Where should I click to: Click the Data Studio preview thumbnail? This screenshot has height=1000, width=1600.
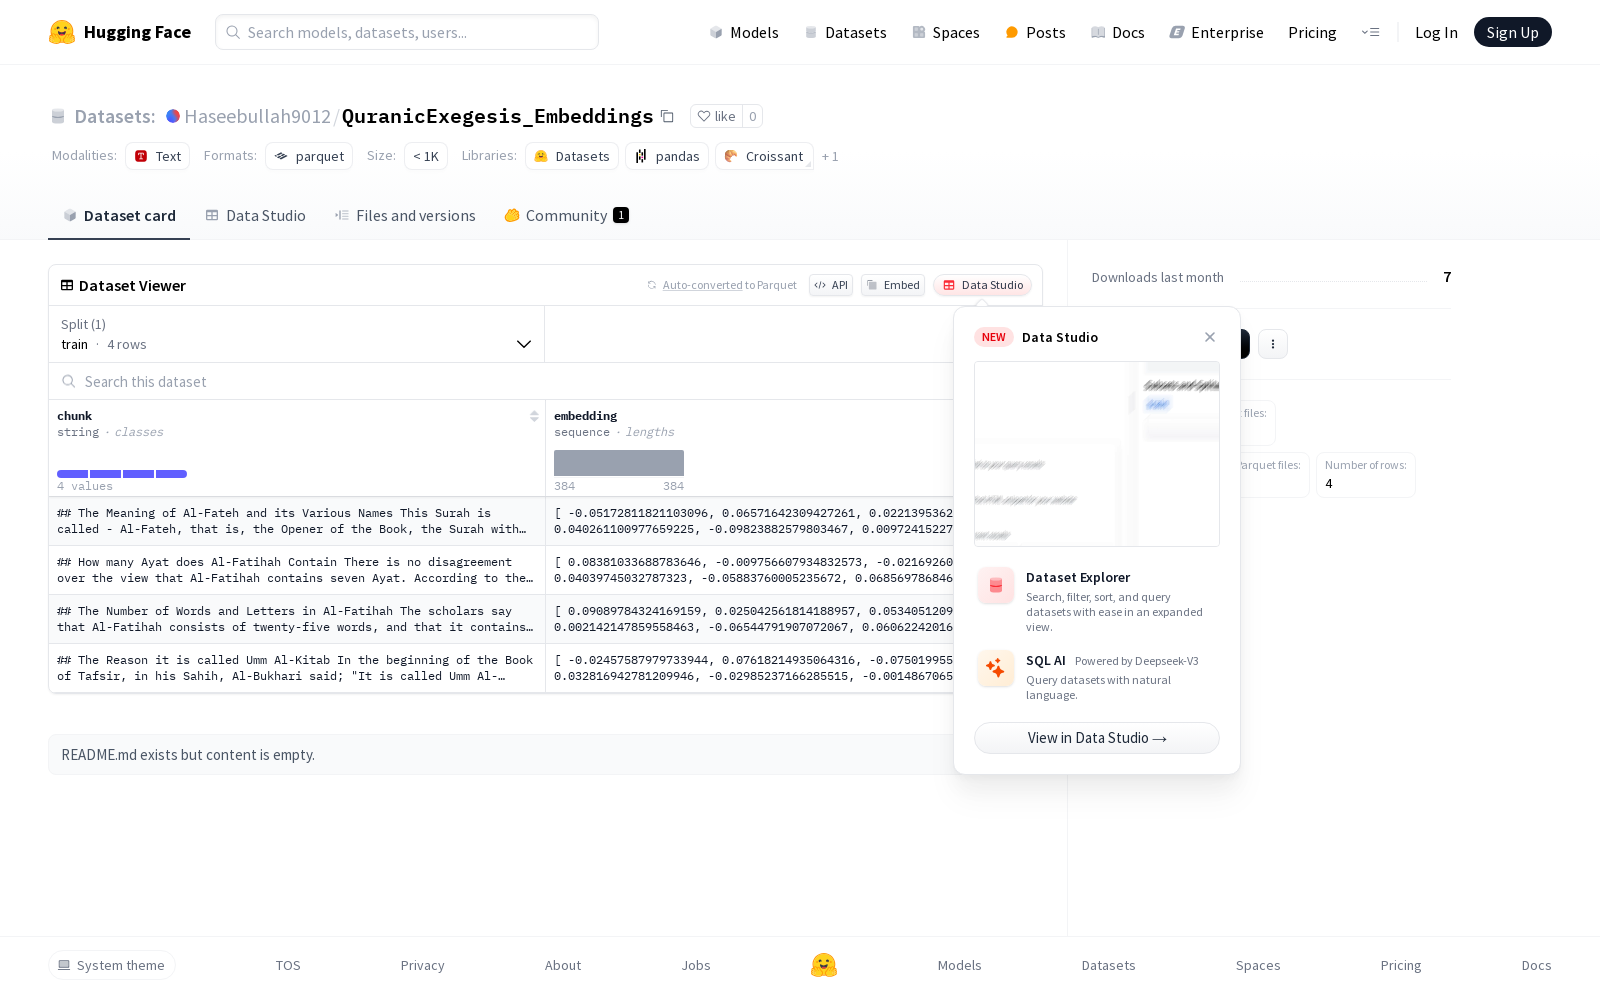pos(1097,454)
